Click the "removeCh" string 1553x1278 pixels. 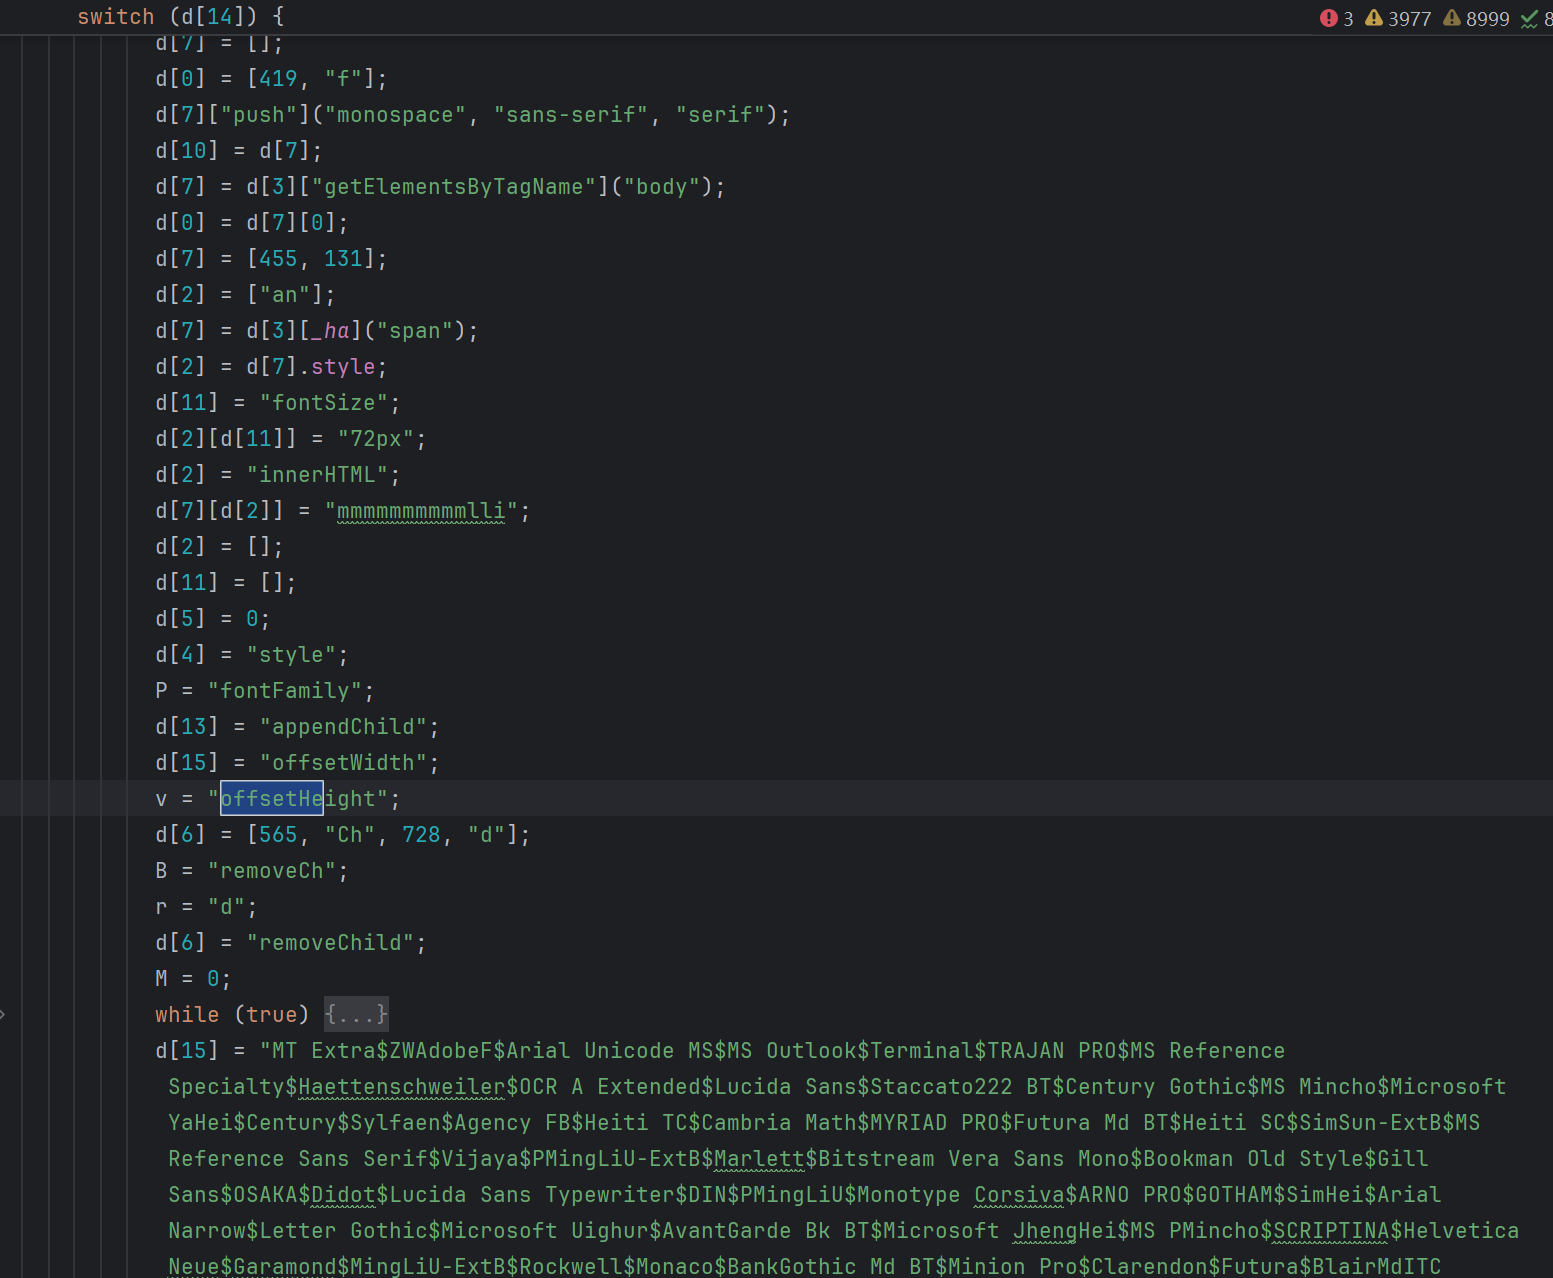tap(272, 871)
